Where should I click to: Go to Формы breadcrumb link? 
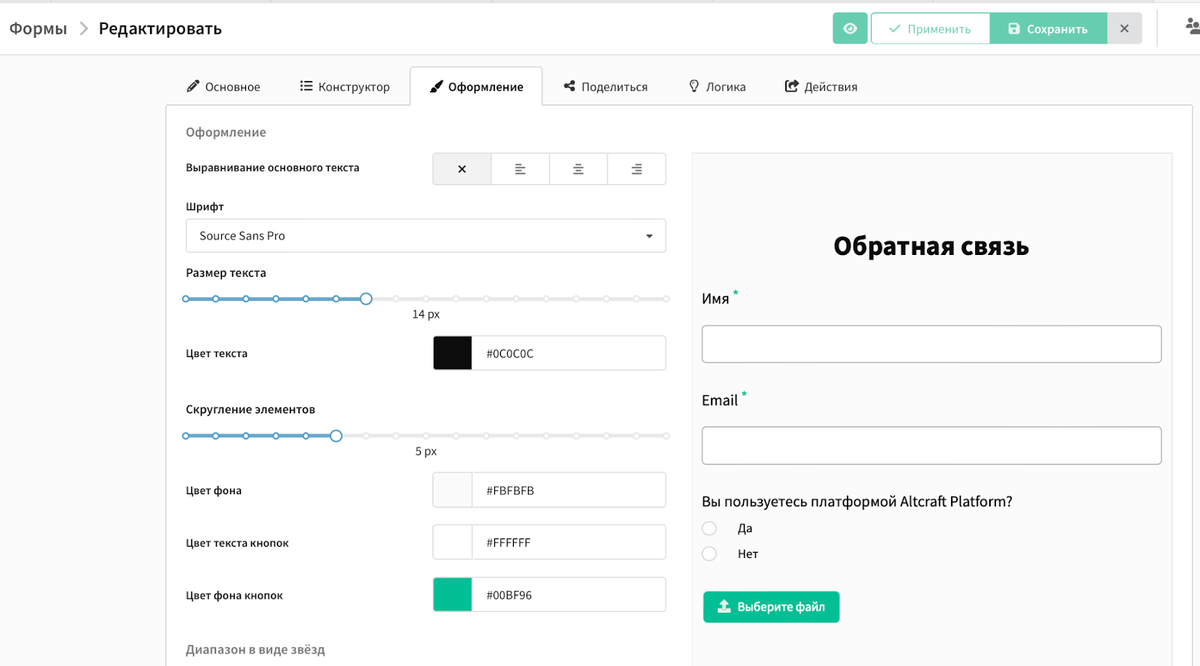(x=38, y=28)
